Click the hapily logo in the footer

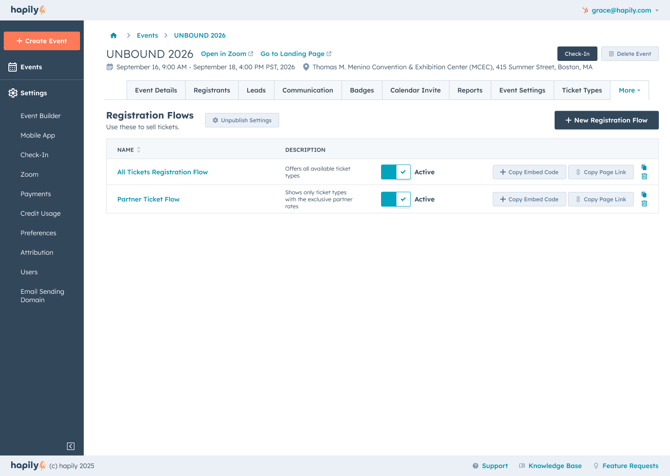pos(28,465)
